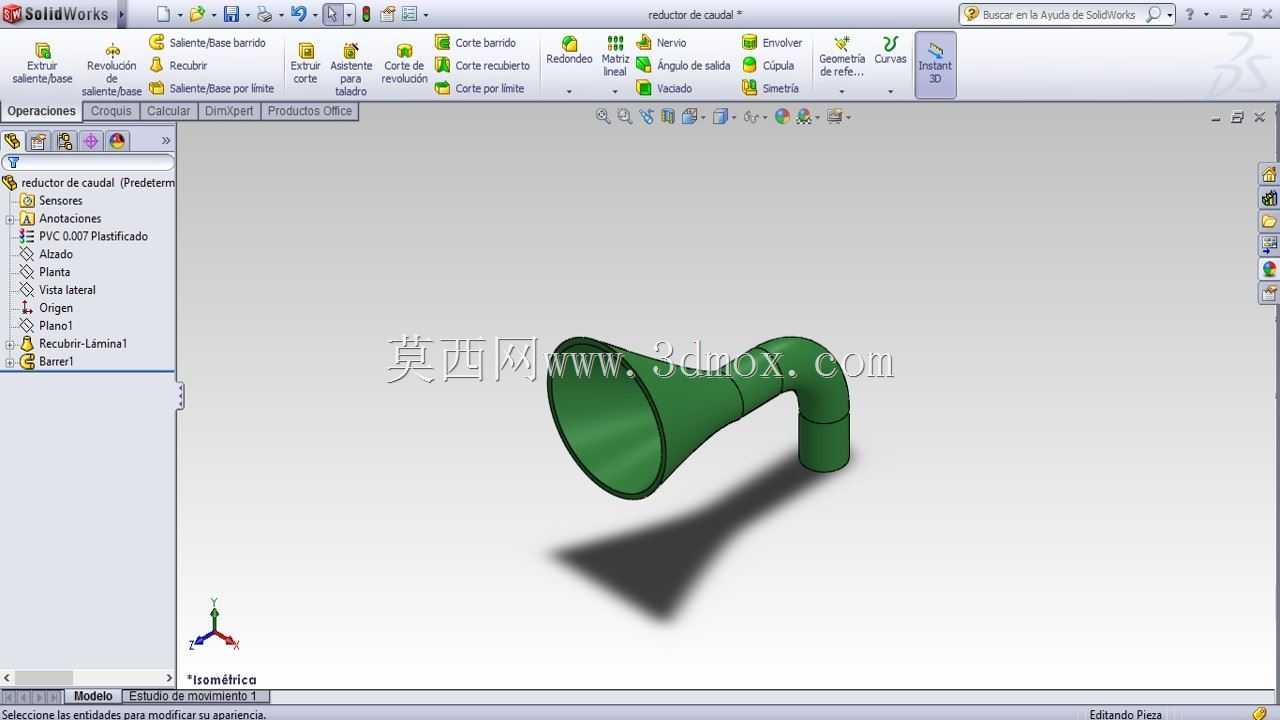Click the Print icon
Screen dimensions: 1280x720
264,14
